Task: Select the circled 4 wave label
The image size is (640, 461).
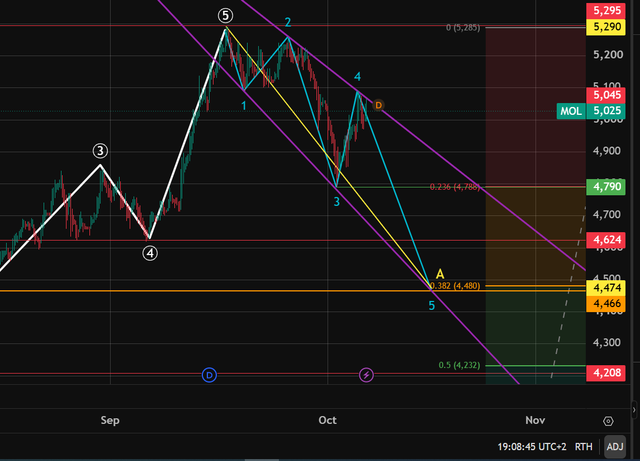Action: (150, 253)
